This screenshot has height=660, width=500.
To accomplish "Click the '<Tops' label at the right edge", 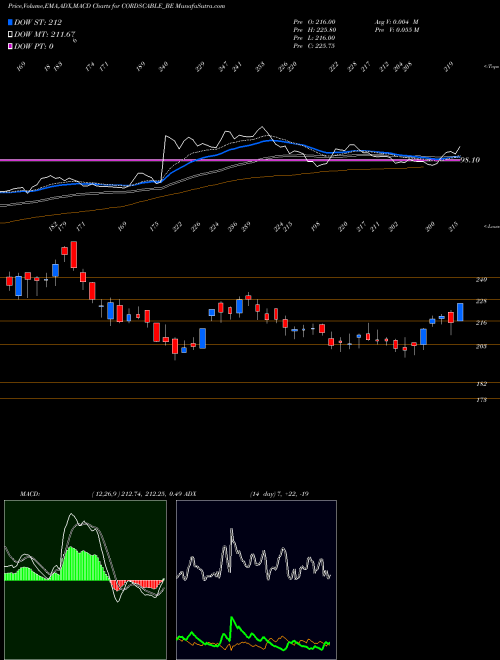I will point(492,67).
